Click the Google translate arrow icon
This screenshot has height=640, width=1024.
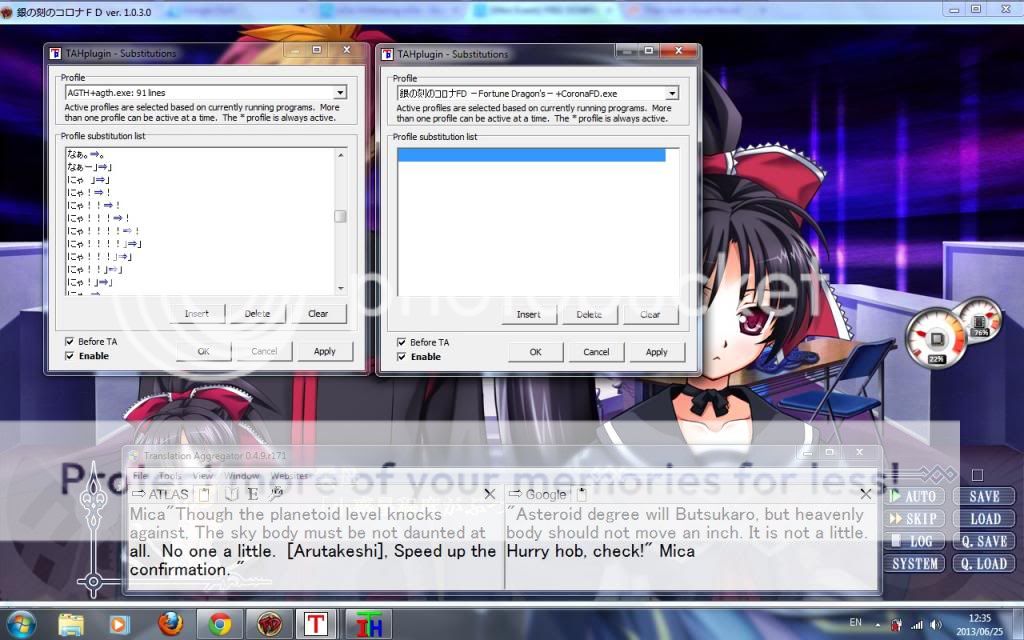516,494
